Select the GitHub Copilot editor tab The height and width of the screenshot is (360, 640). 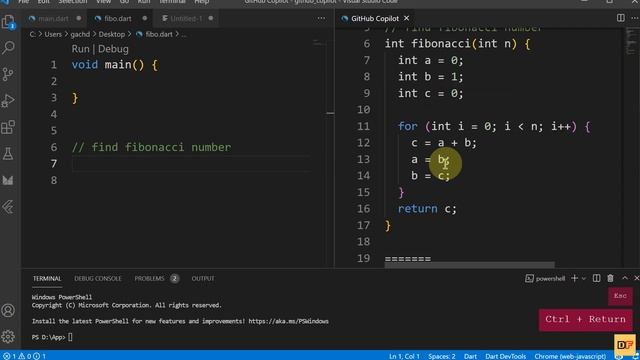coord(375,18)
